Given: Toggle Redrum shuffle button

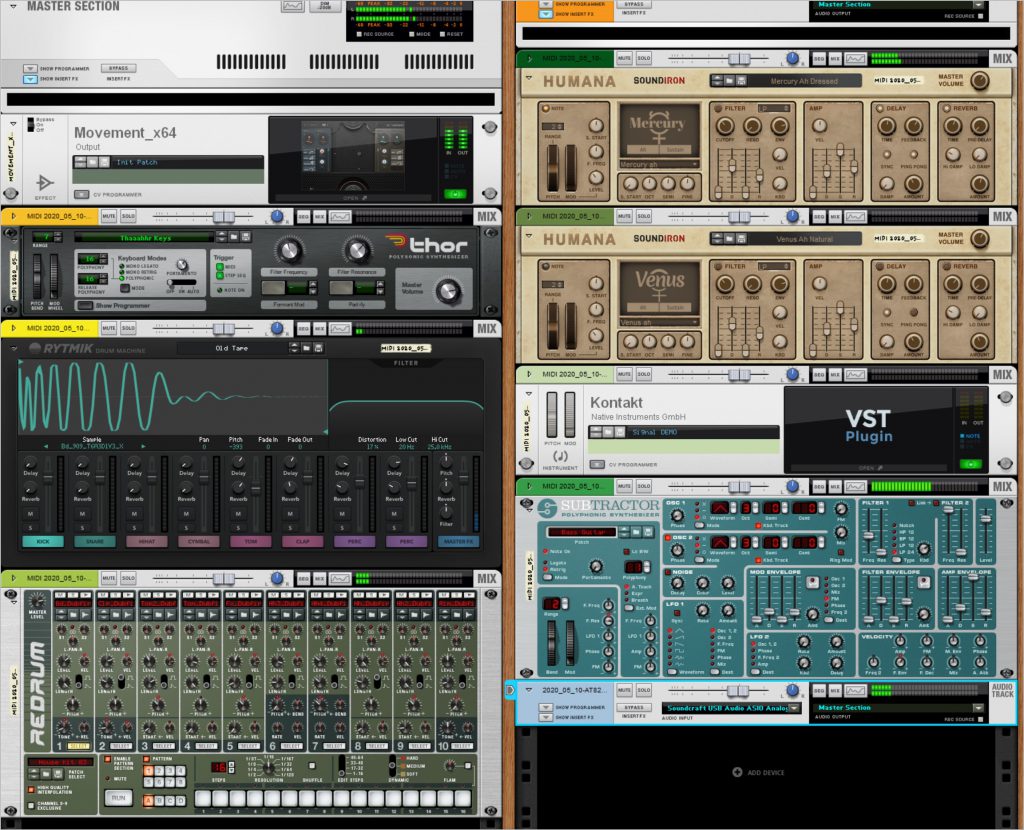Looking at the screenshot, I should tap(312, 765).
